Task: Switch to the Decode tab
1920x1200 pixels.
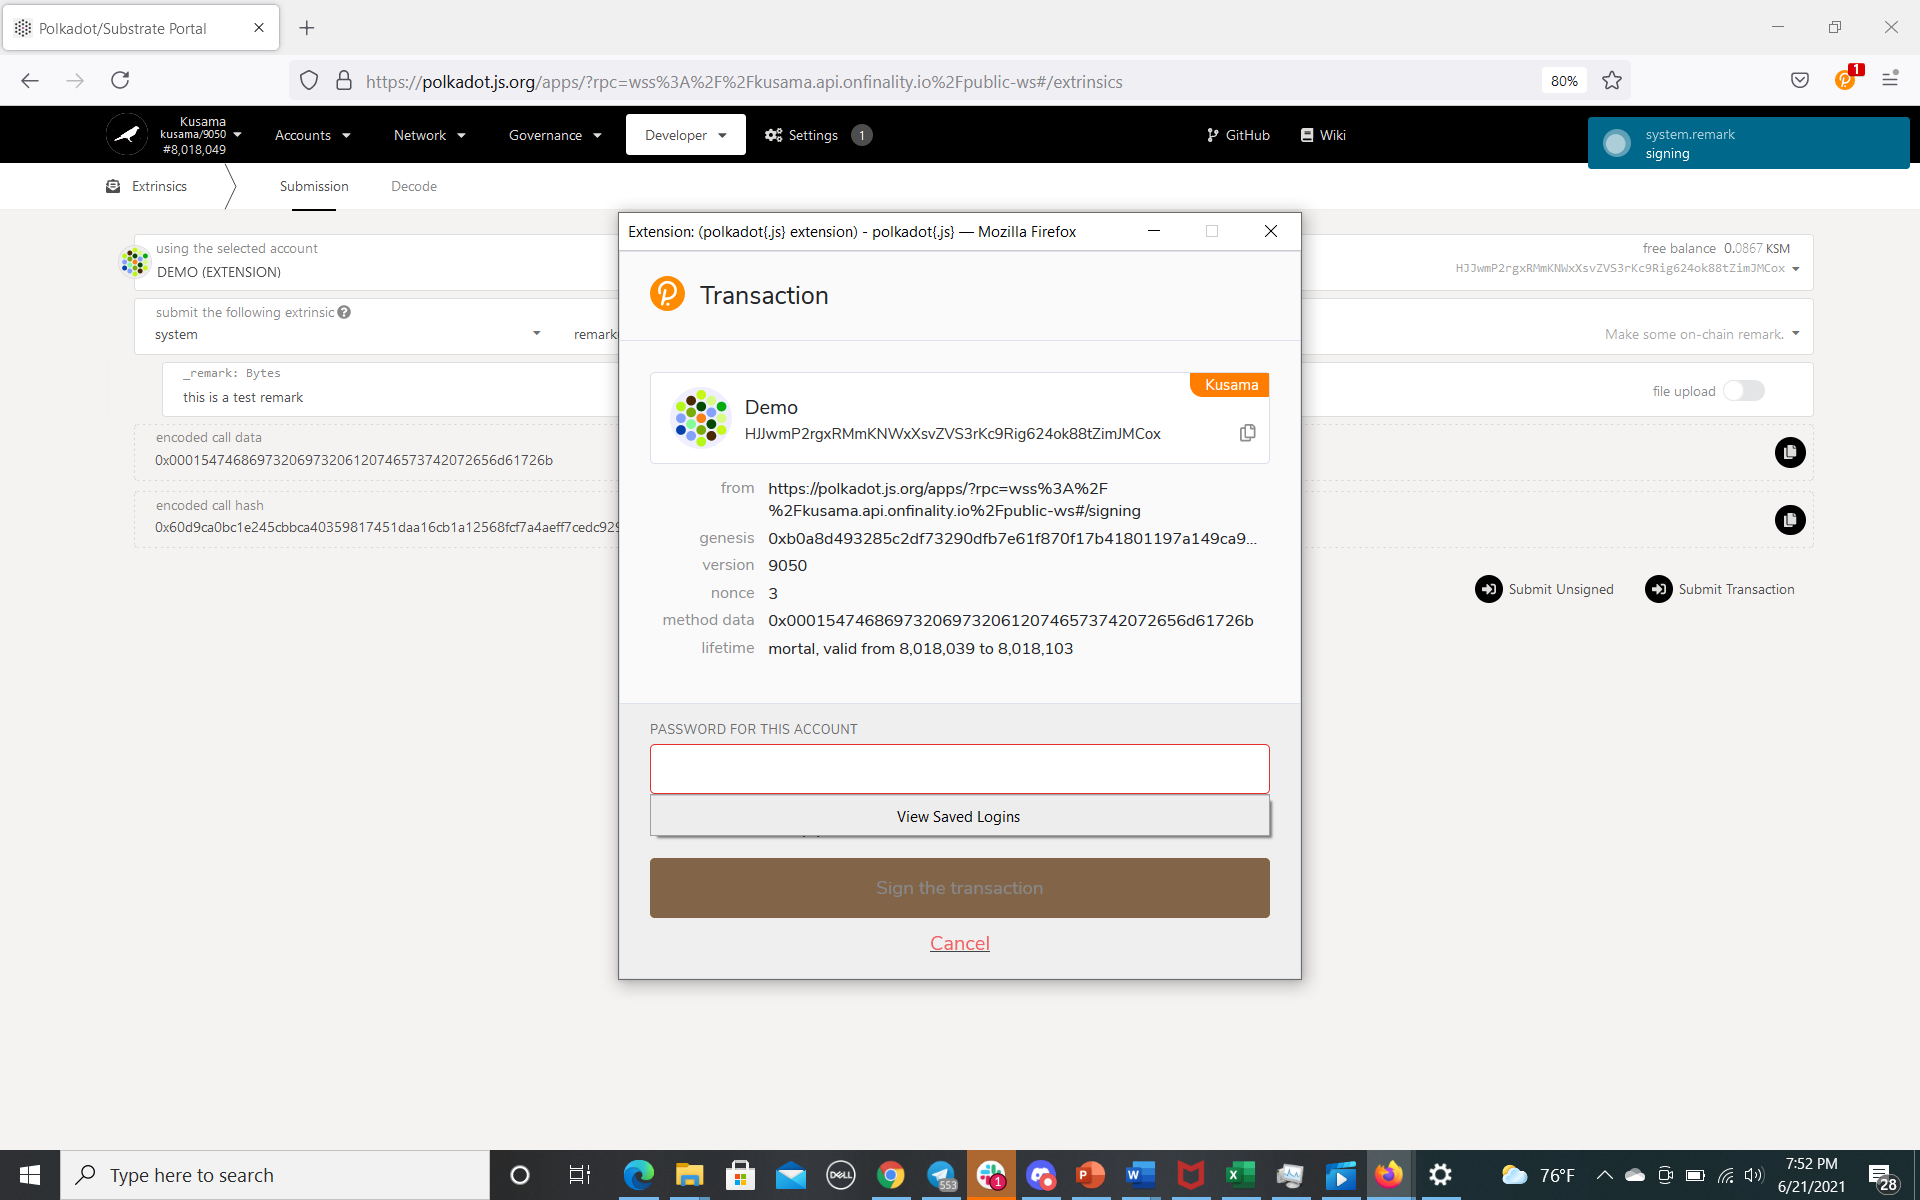Action: pyautogui.click(x=413, y=186)
